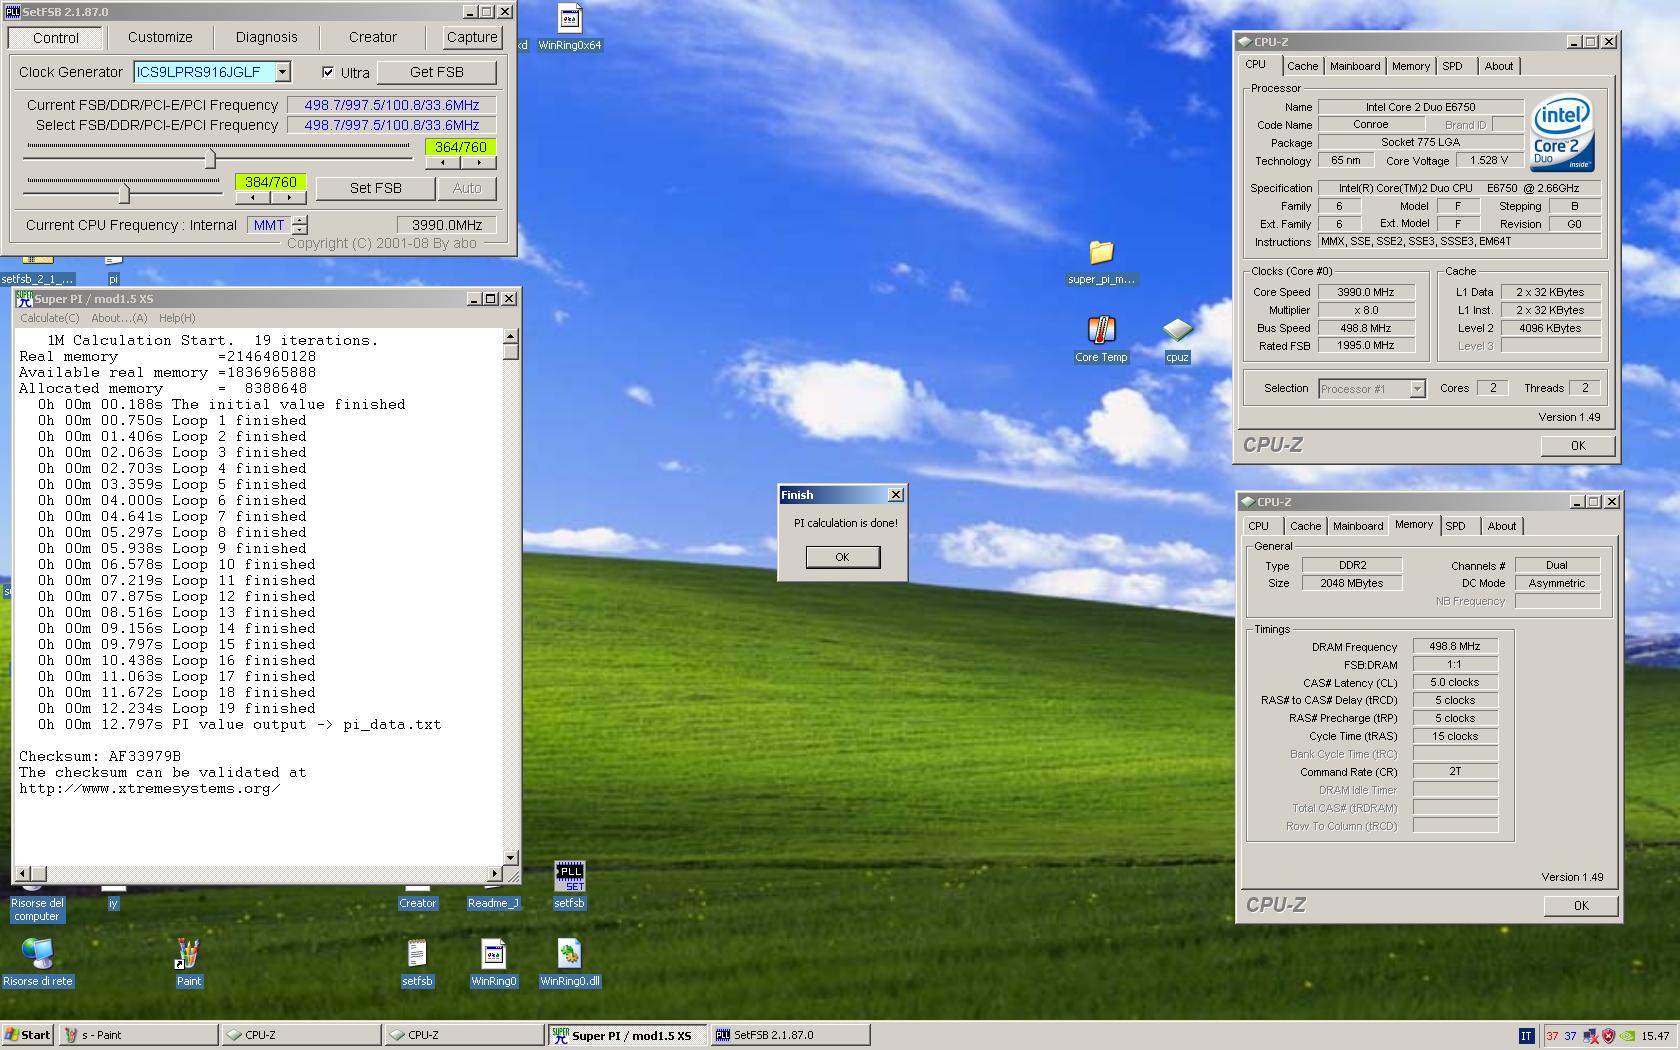
Task: Open Risorse del computer icon
Action: coord(37,905)
